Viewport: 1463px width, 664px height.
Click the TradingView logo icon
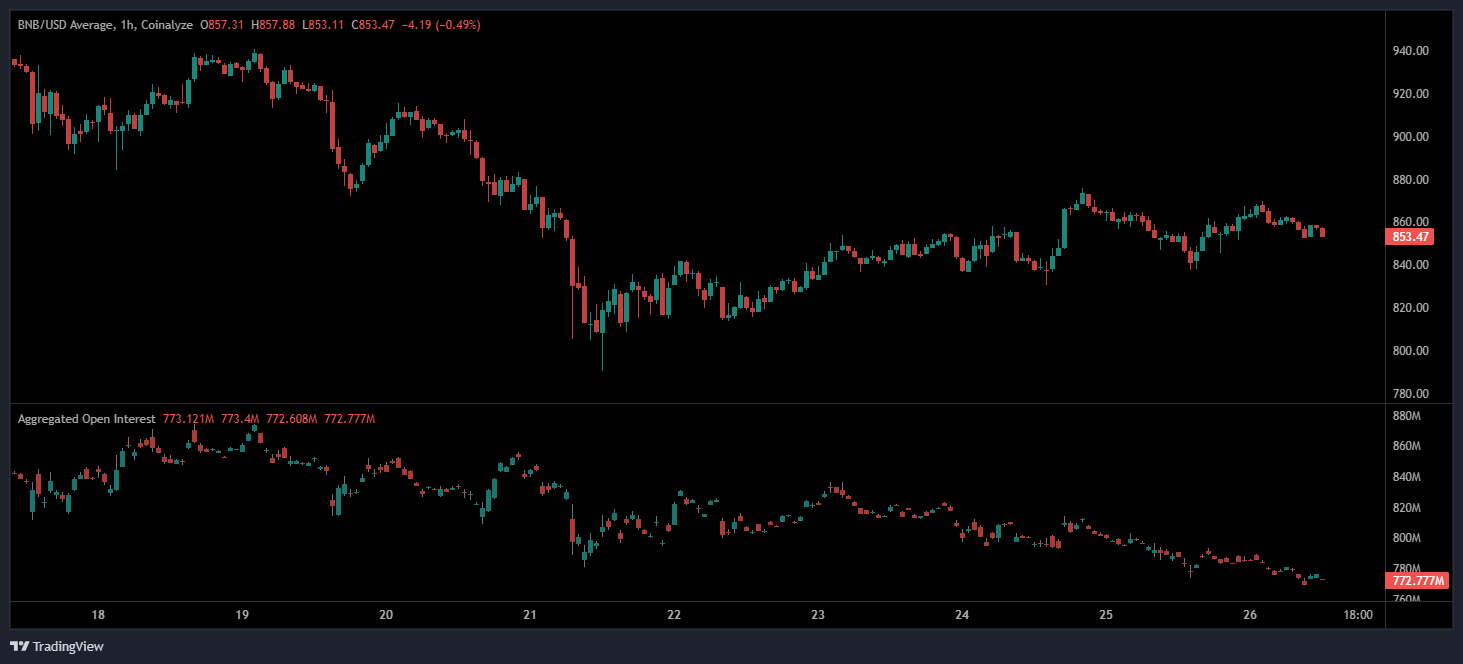tap(19, 646)
